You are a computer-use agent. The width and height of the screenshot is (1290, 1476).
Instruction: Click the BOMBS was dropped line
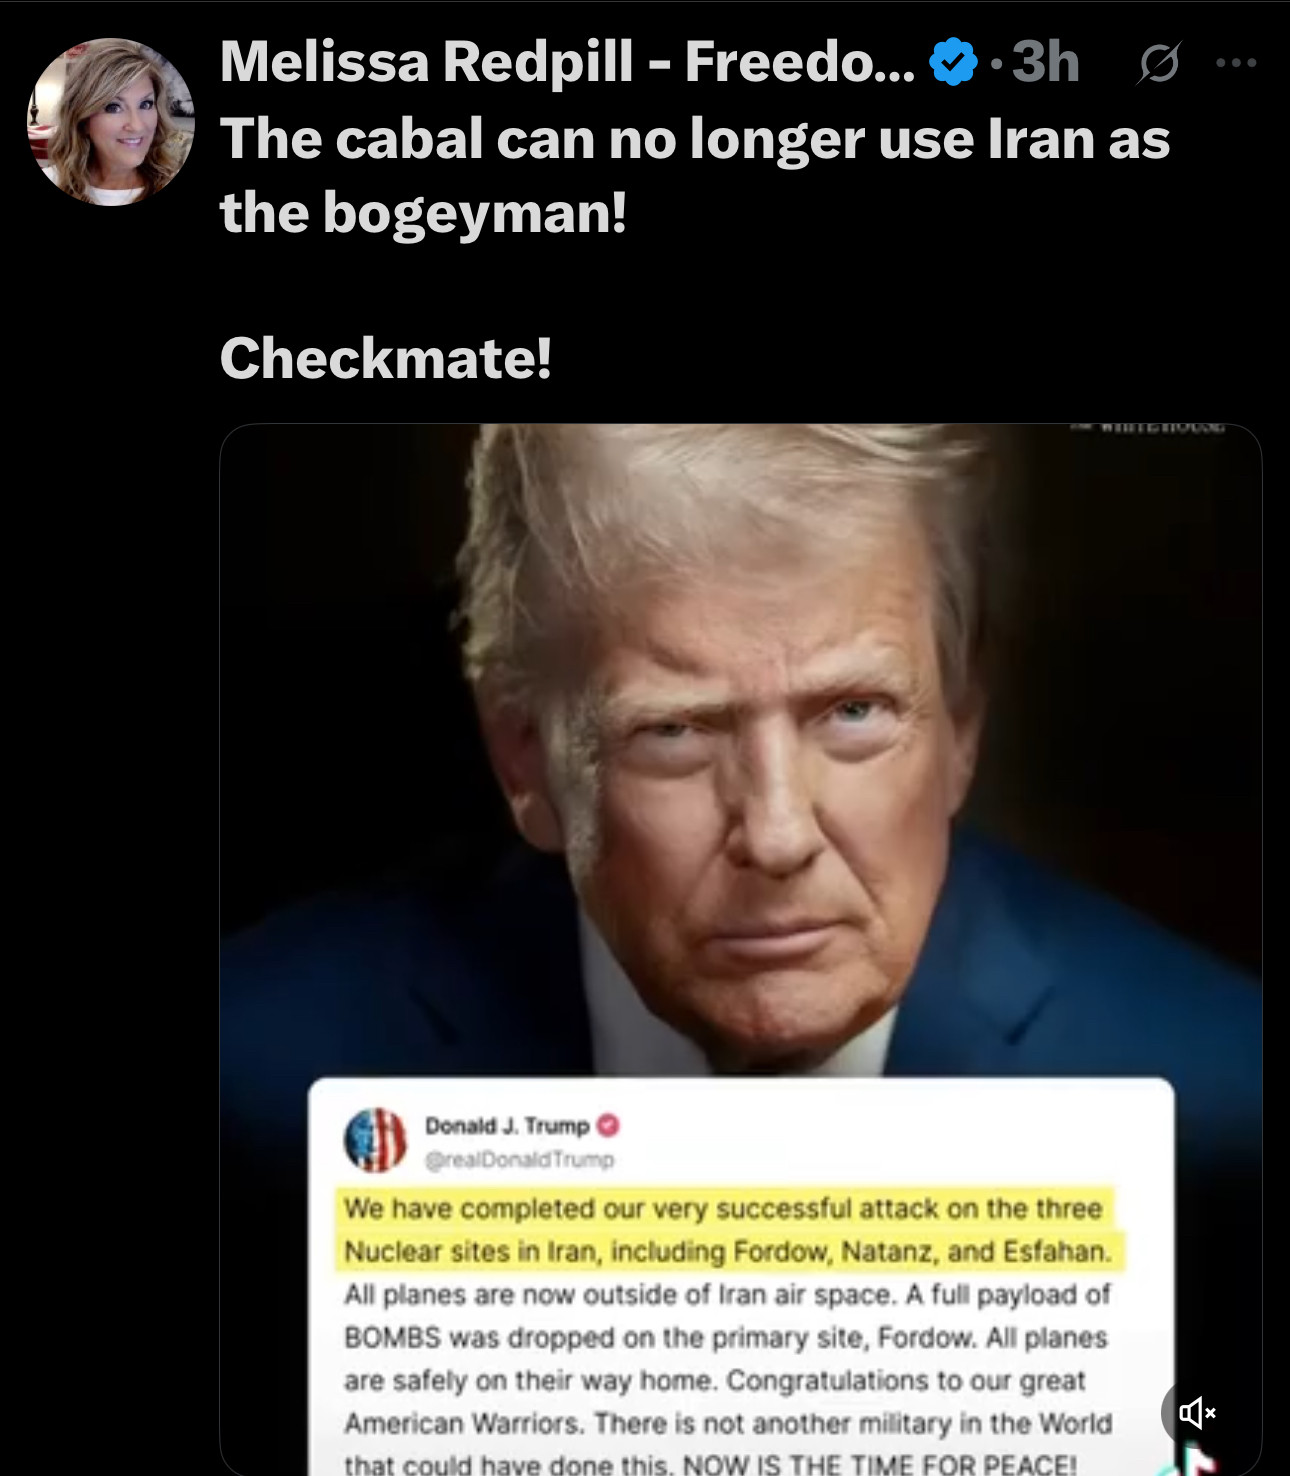(725, 1338)
